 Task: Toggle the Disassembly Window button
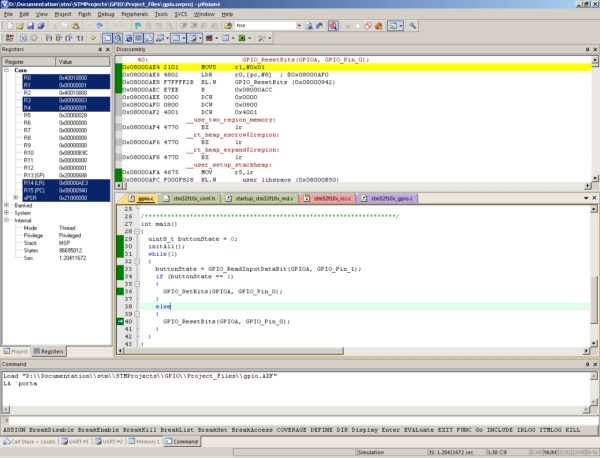point(118,38)
